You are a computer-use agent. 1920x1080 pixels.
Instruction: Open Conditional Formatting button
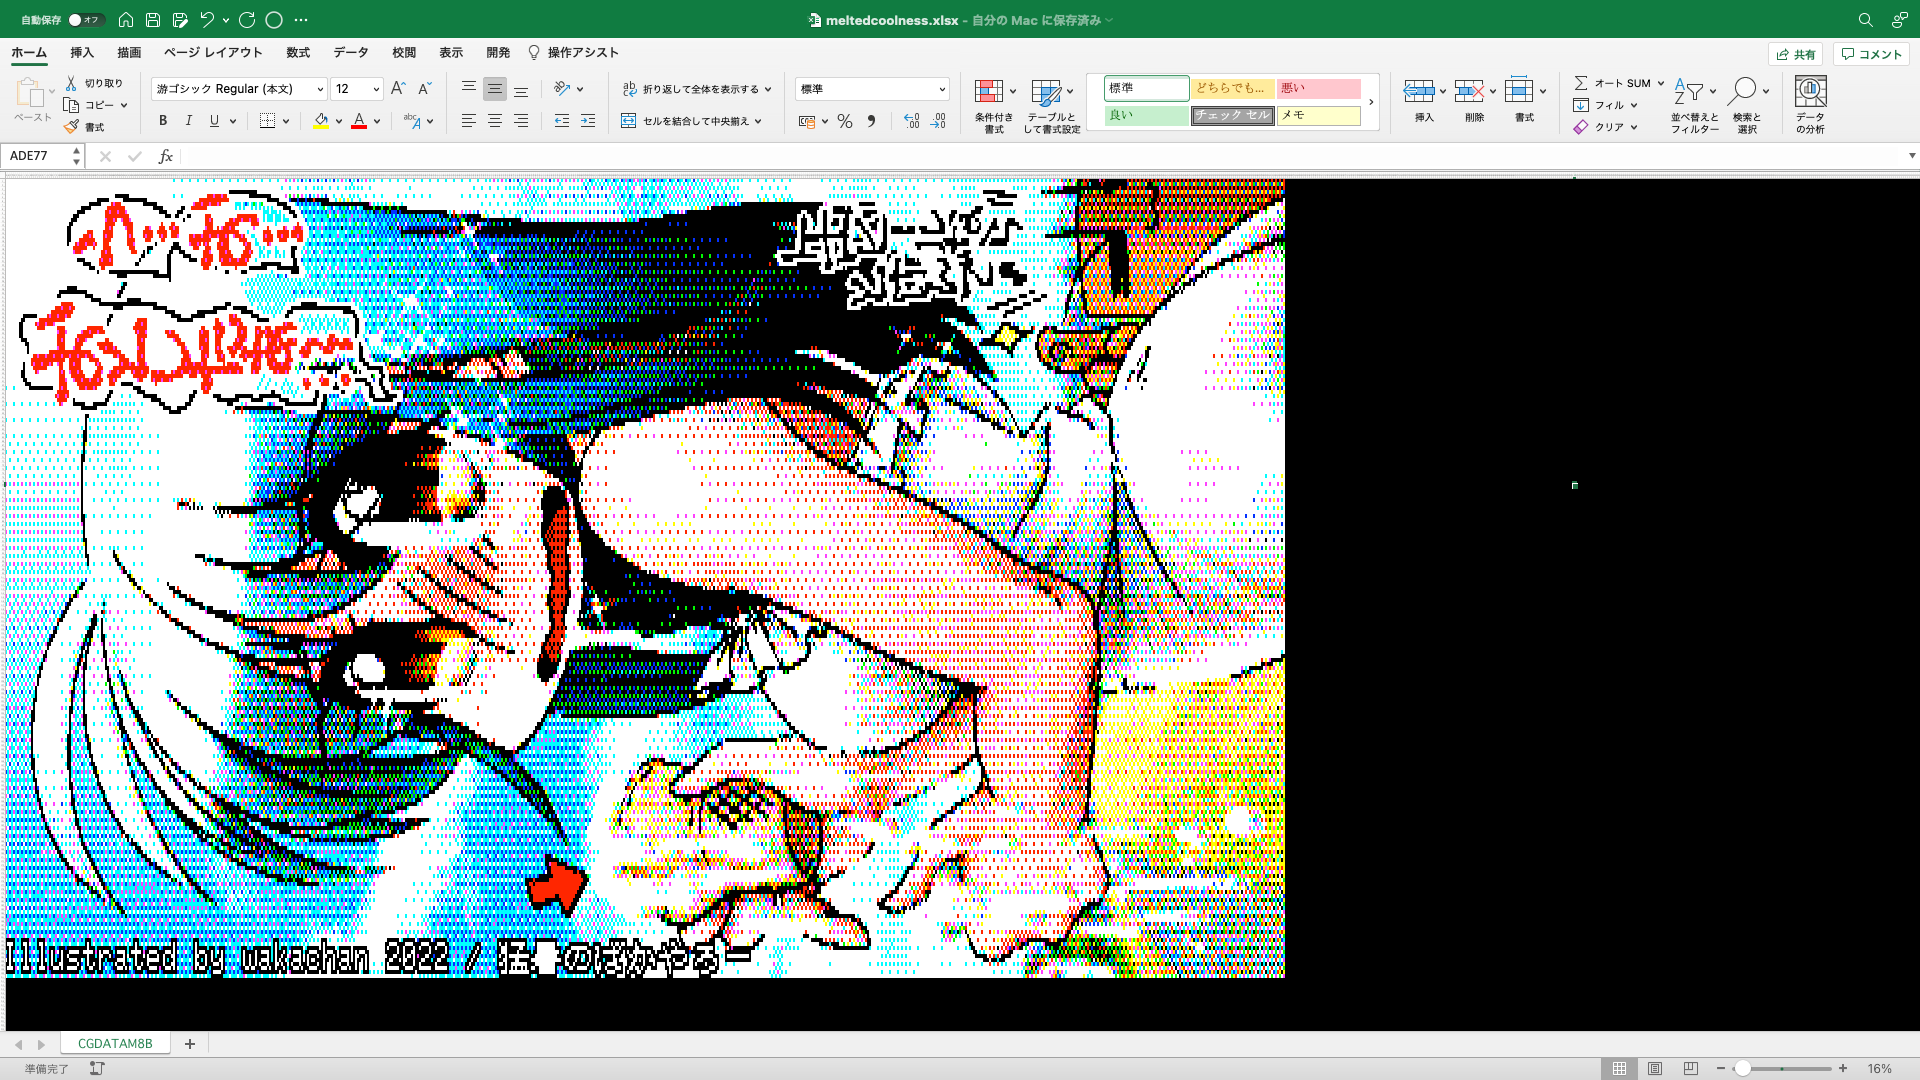[994, 104]
